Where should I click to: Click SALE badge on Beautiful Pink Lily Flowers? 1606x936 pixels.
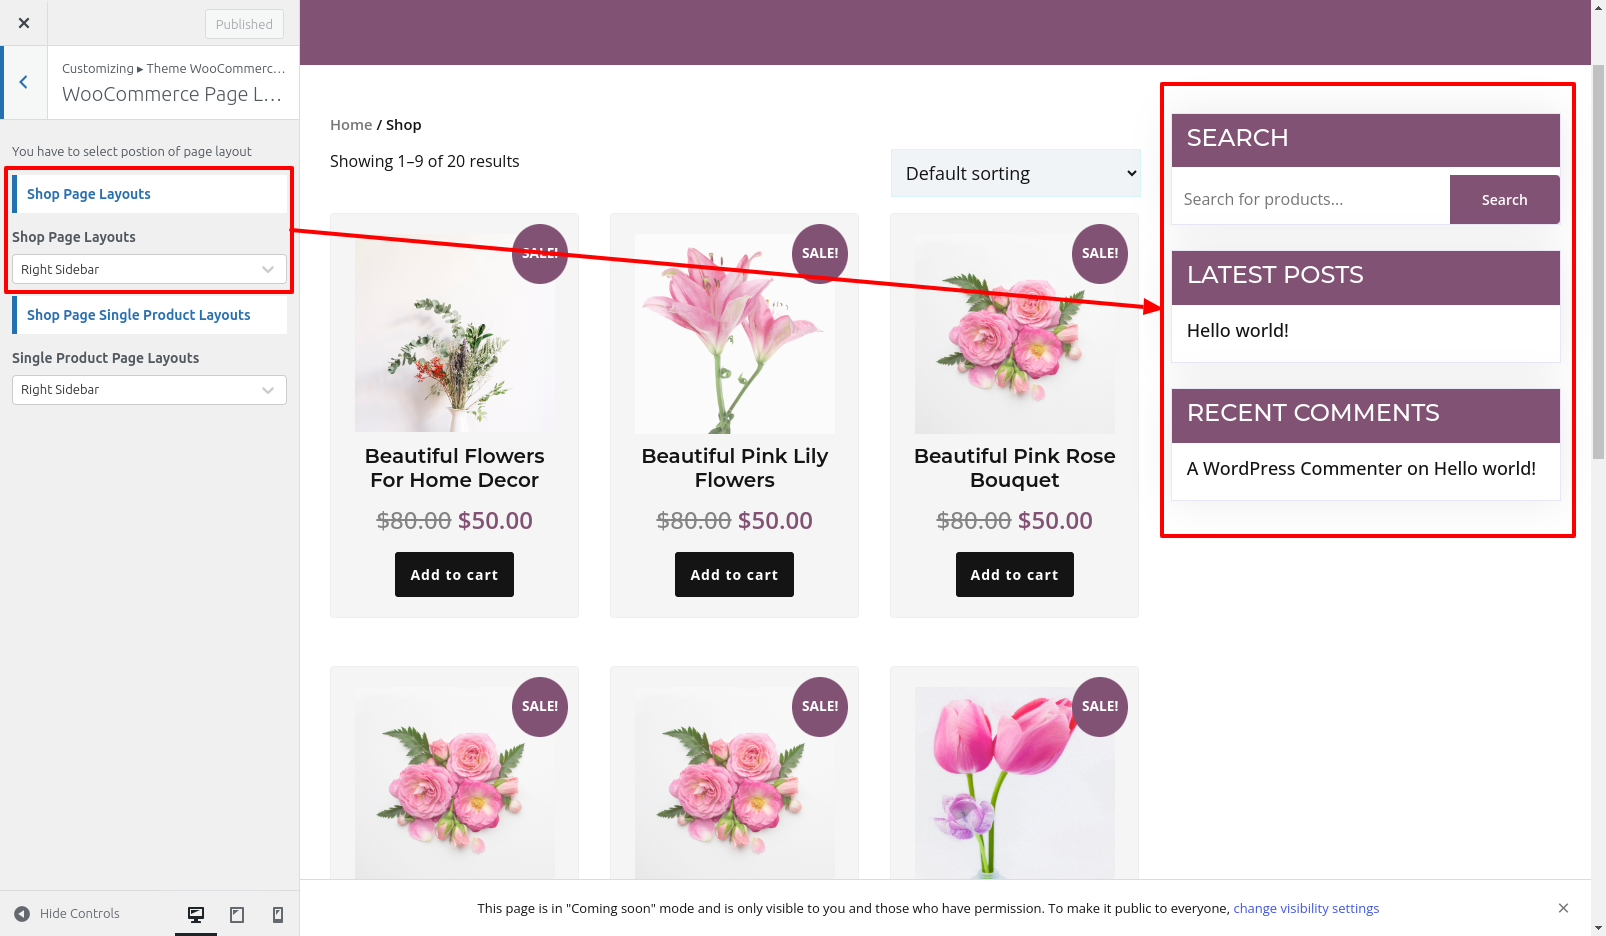pyautogui.click(x=819, y=254)
